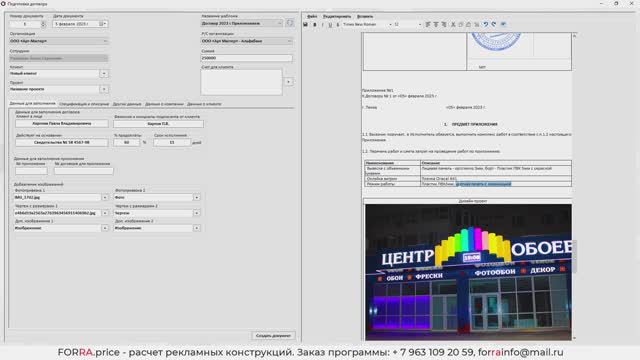Image resolution: width=640 pixels, height=360 pixels.
Task: Click the storefront design image in document
Action: [469, 272]
